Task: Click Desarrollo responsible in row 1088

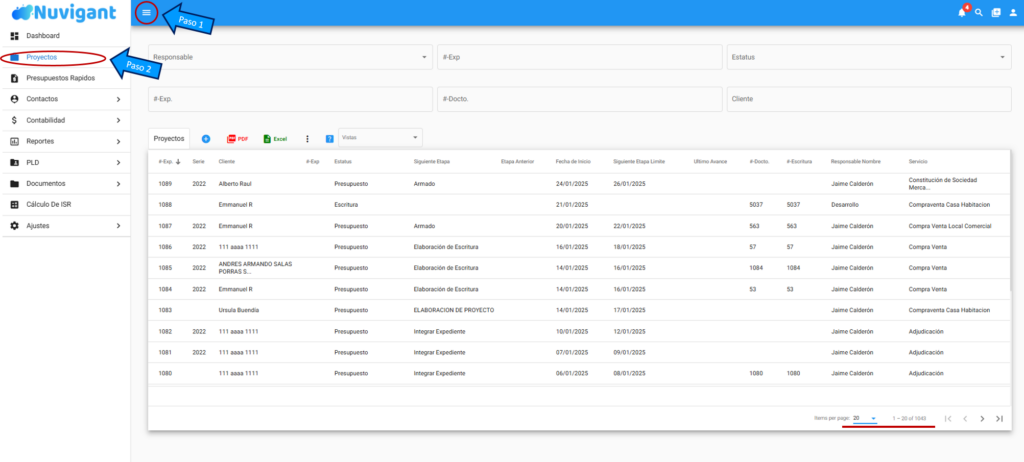Action: pos(844,205)
